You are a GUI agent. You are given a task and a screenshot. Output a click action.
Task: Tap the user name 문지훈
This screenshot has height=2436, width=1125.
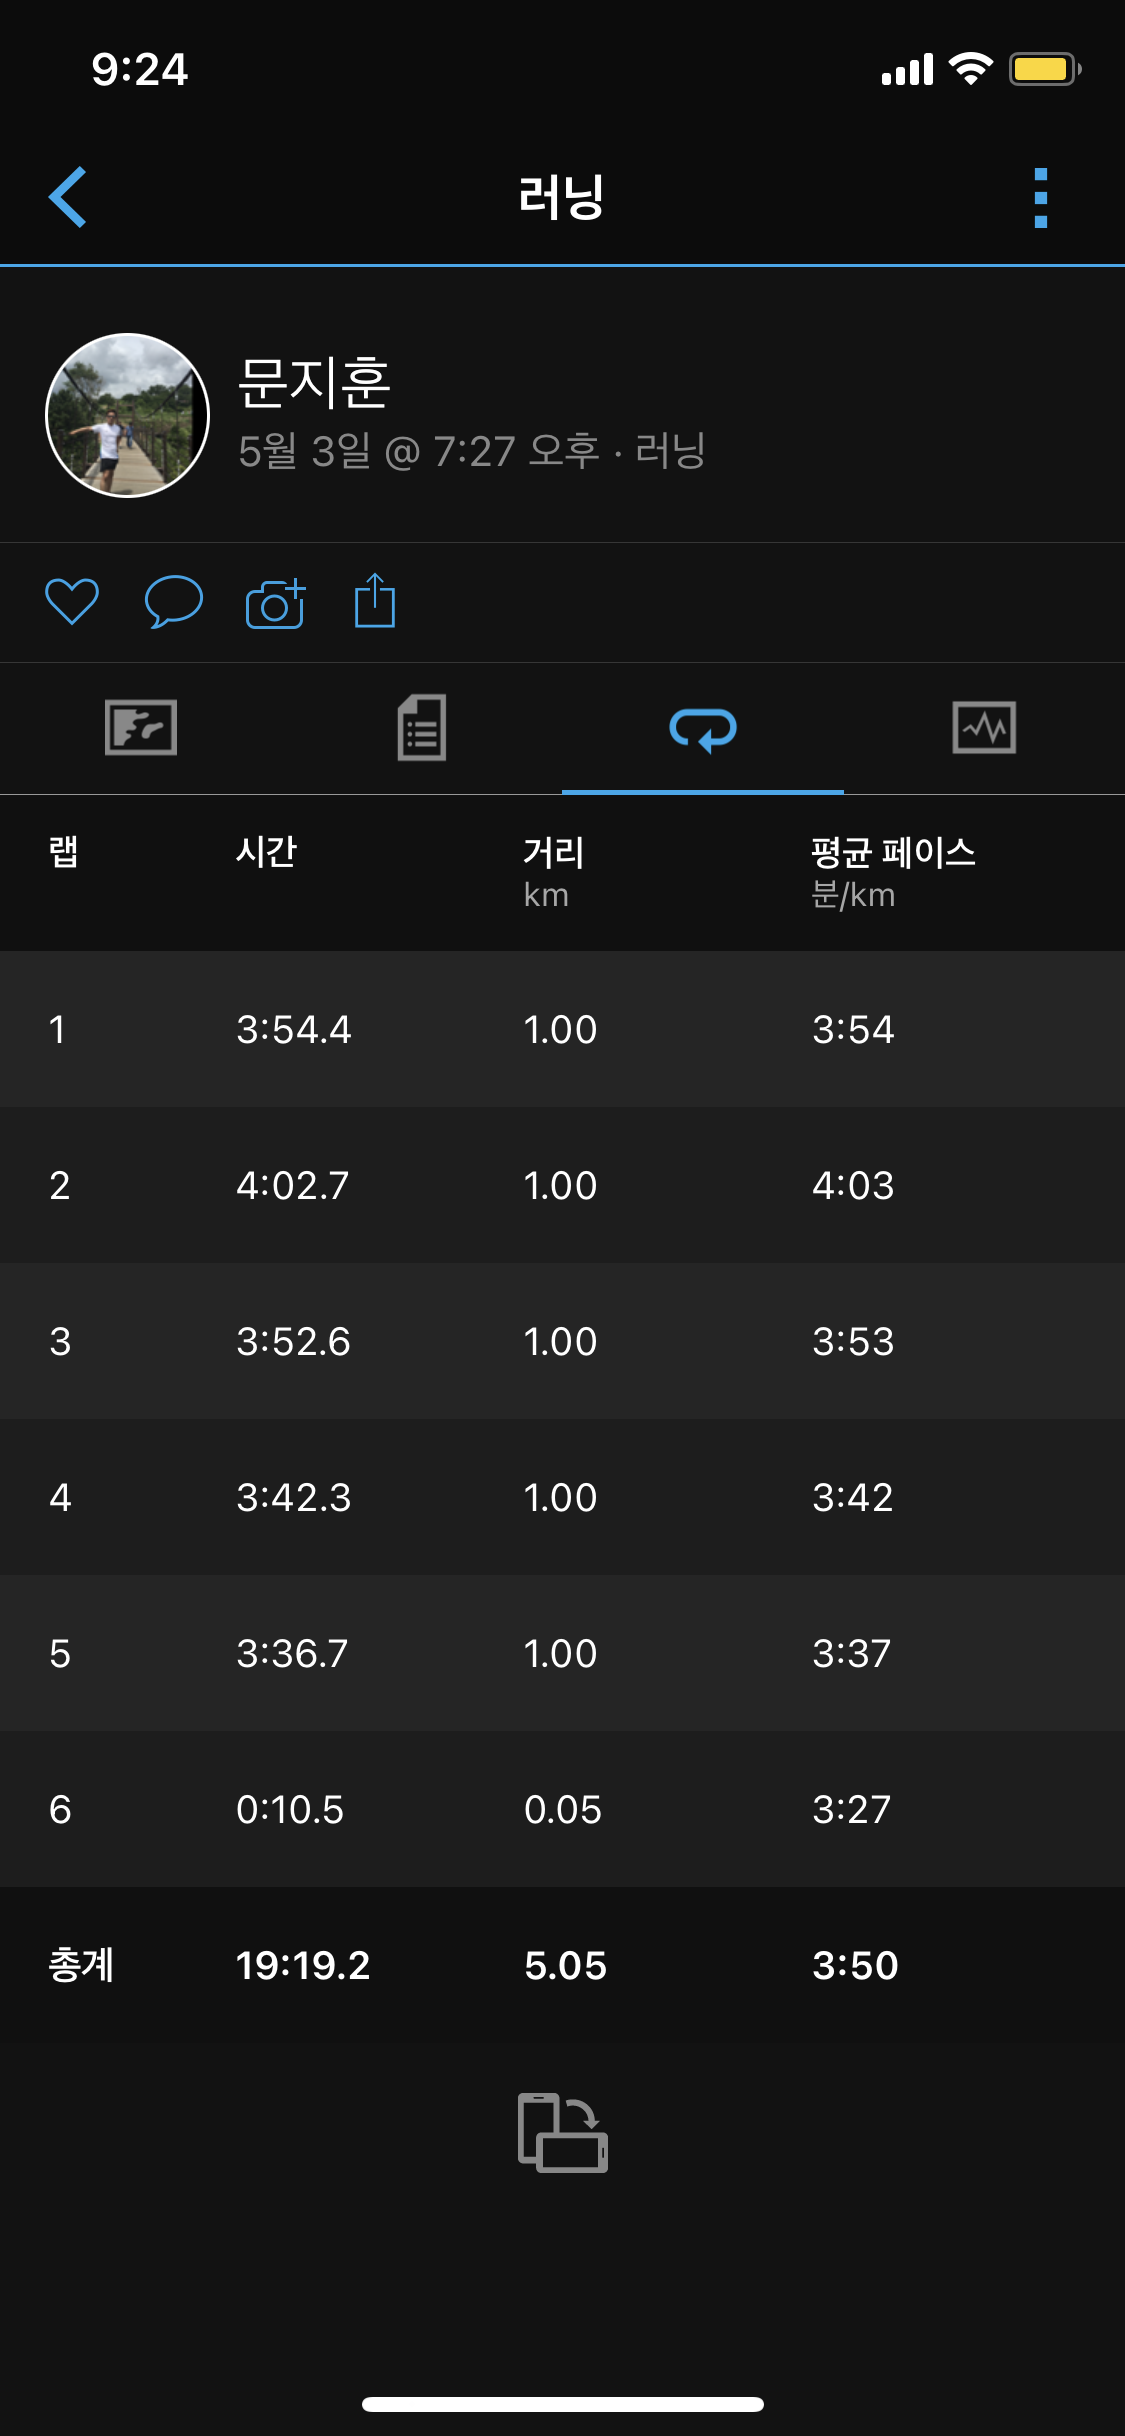314,383
